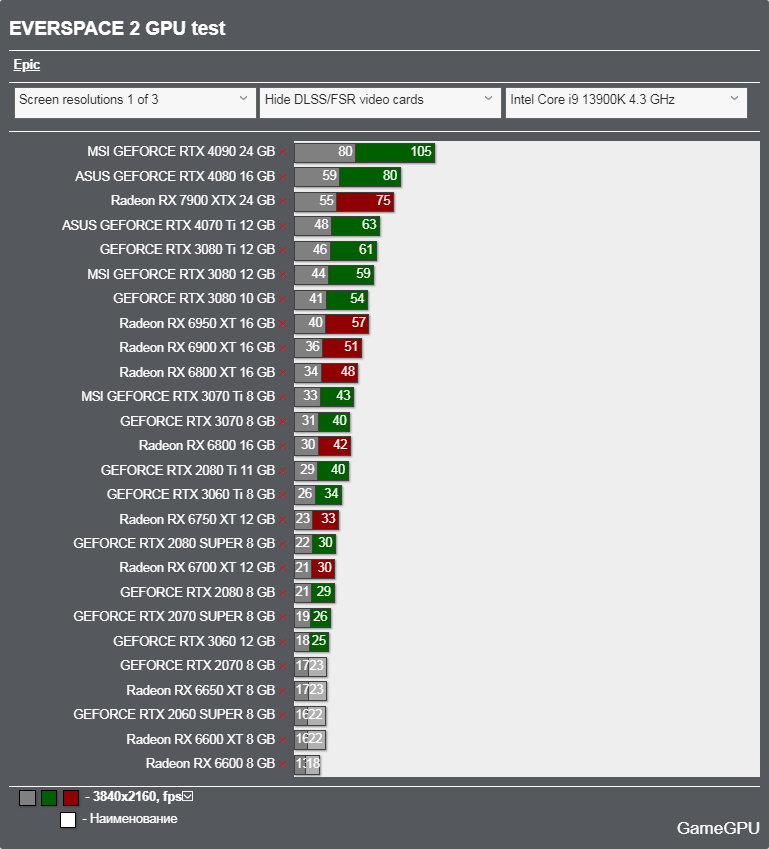The image size is (769, 849).
Task: Click the Radeon RX 6900 XT 16 GB label
Action: (197, 347)
